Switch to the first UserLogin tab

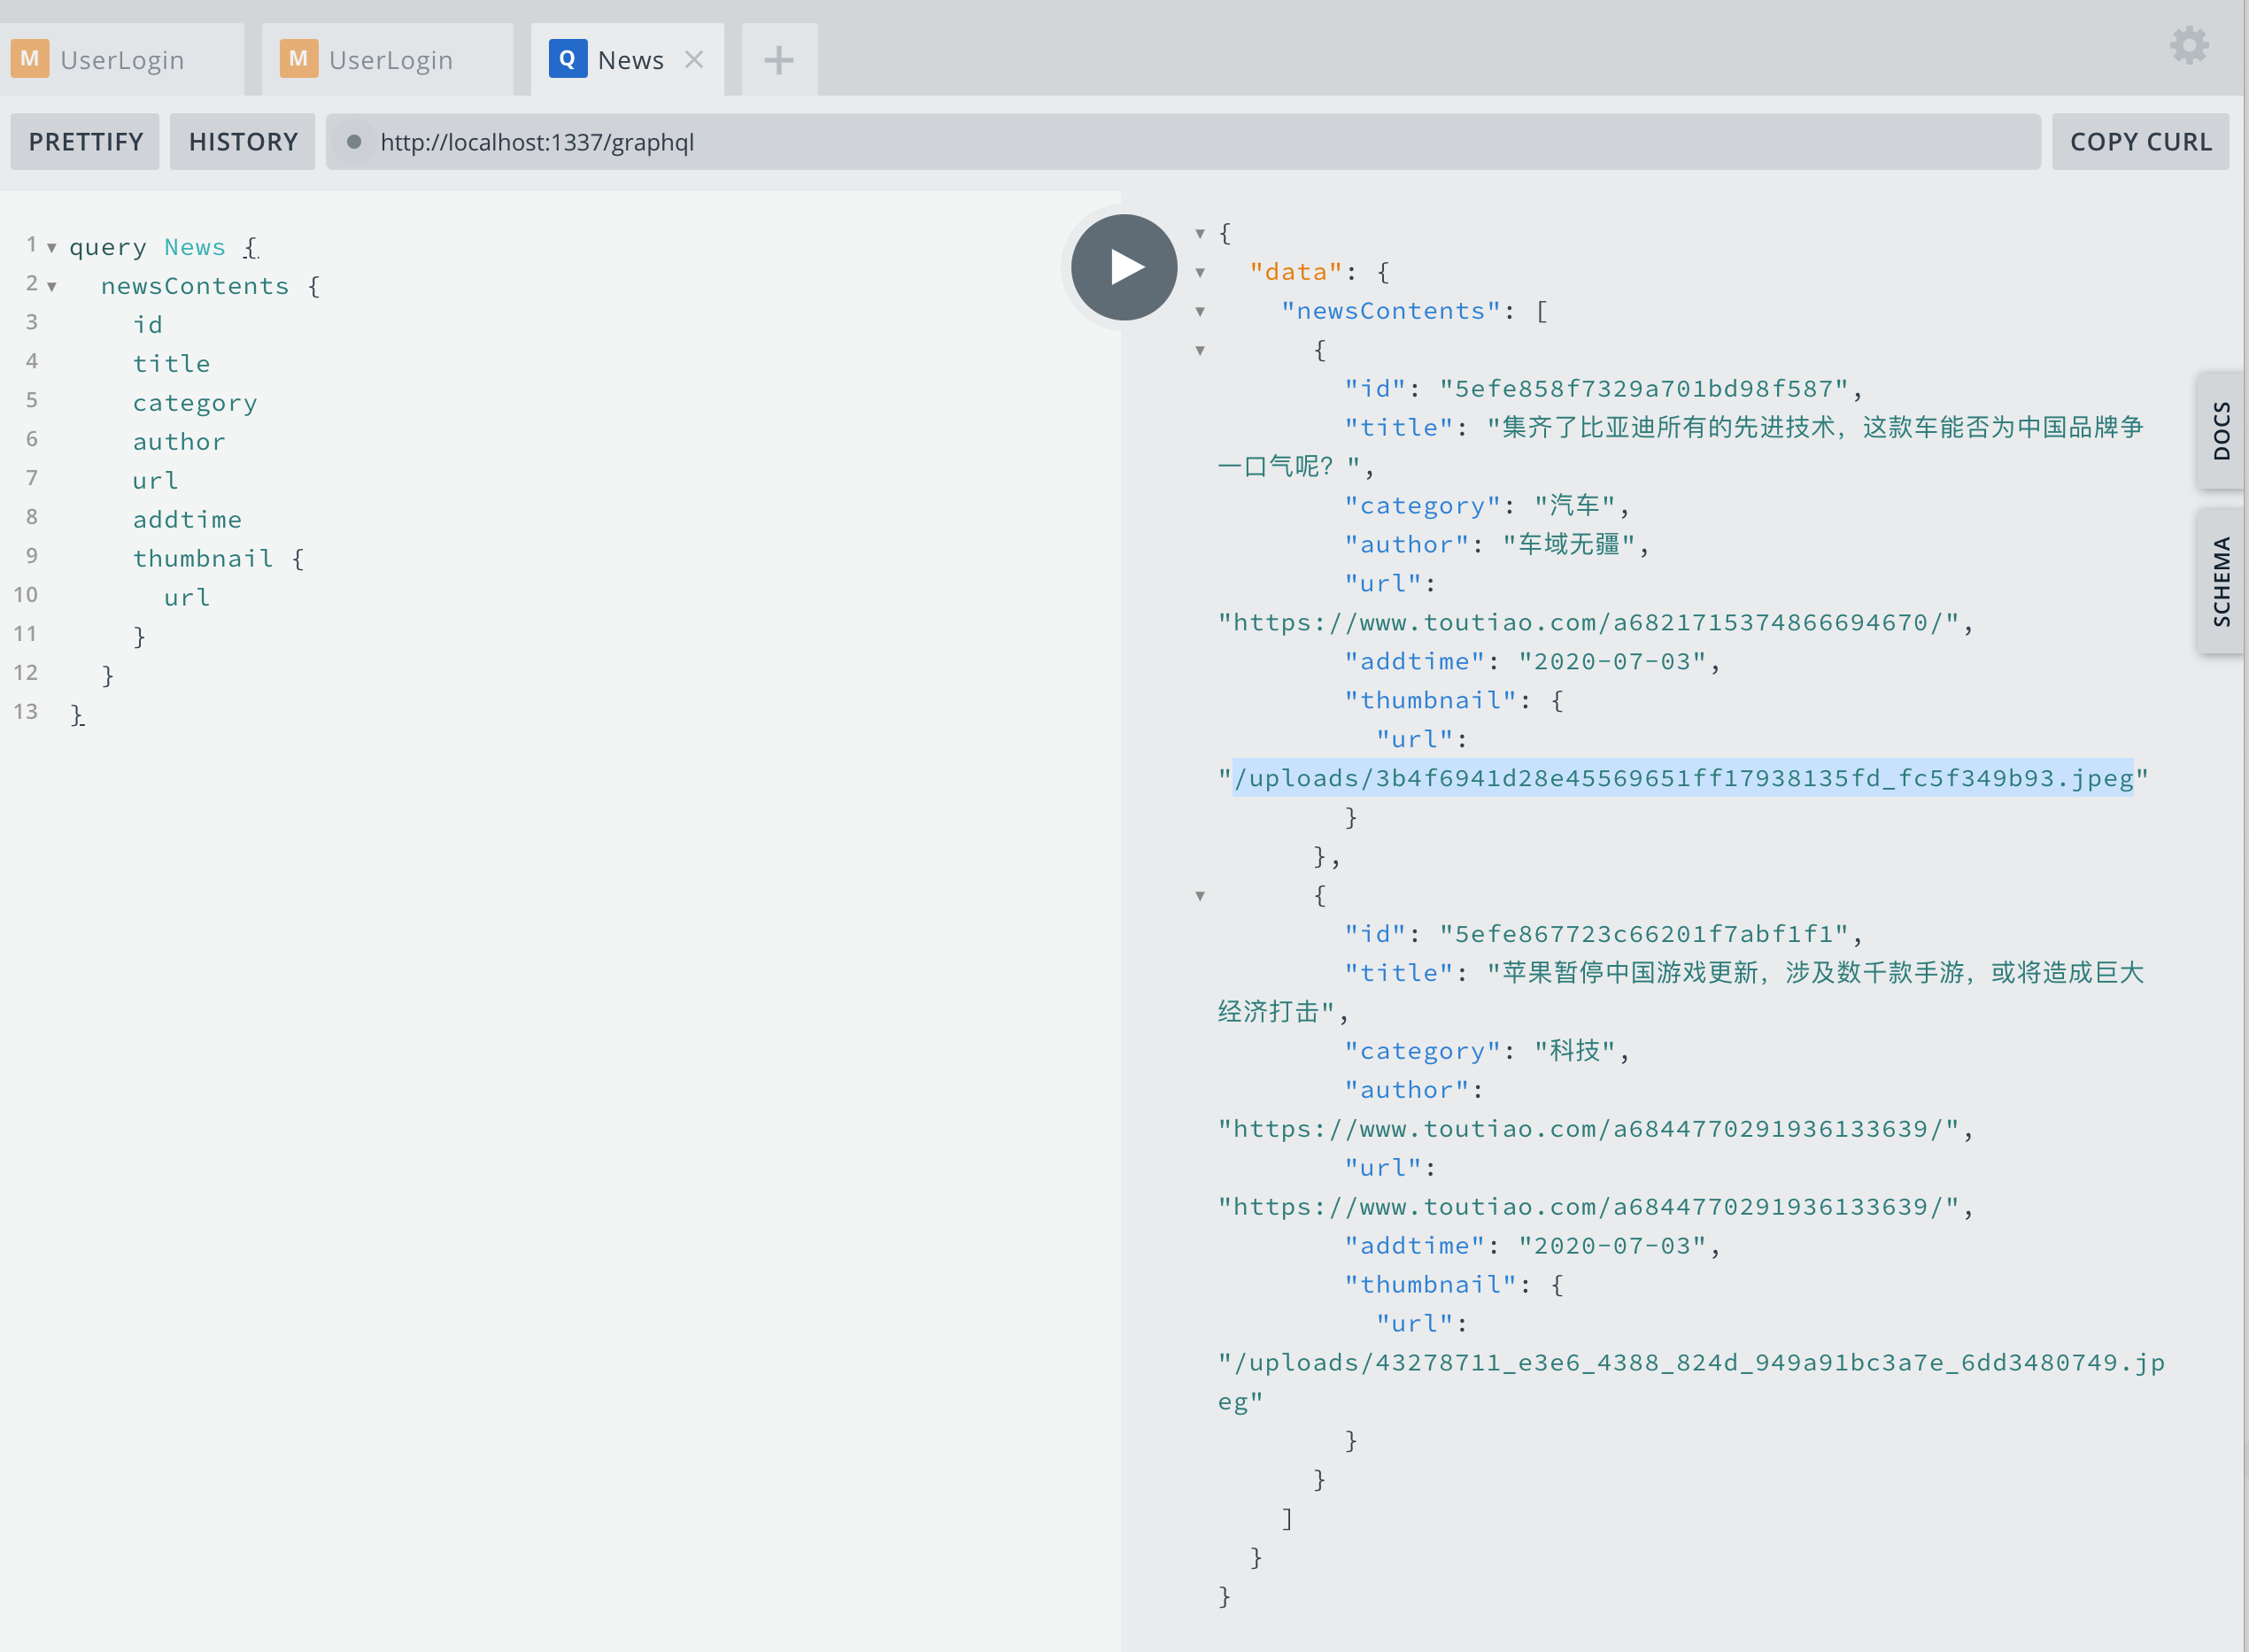(x=122, y=60)
